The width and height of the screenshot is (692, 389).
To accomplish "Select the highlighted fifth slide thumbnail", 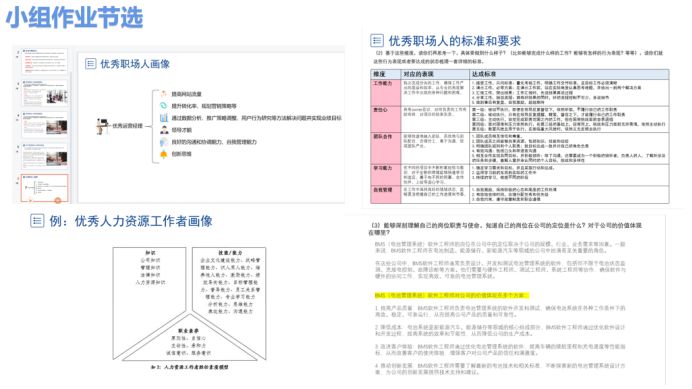I will (45, 188).
